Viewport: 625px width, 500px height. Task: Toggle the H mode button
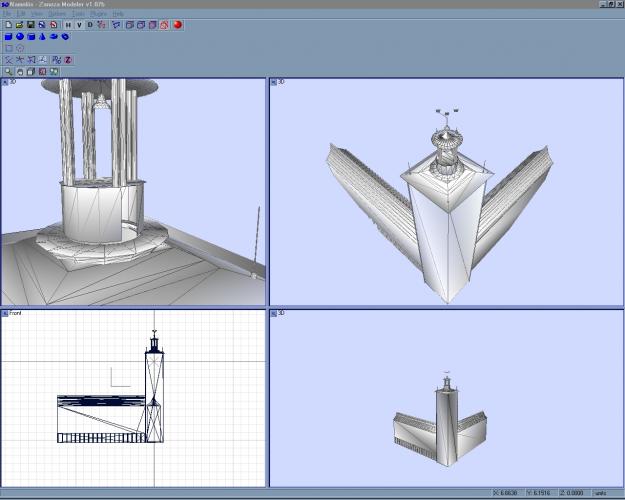pyautogui.click(x=68, y=24)
